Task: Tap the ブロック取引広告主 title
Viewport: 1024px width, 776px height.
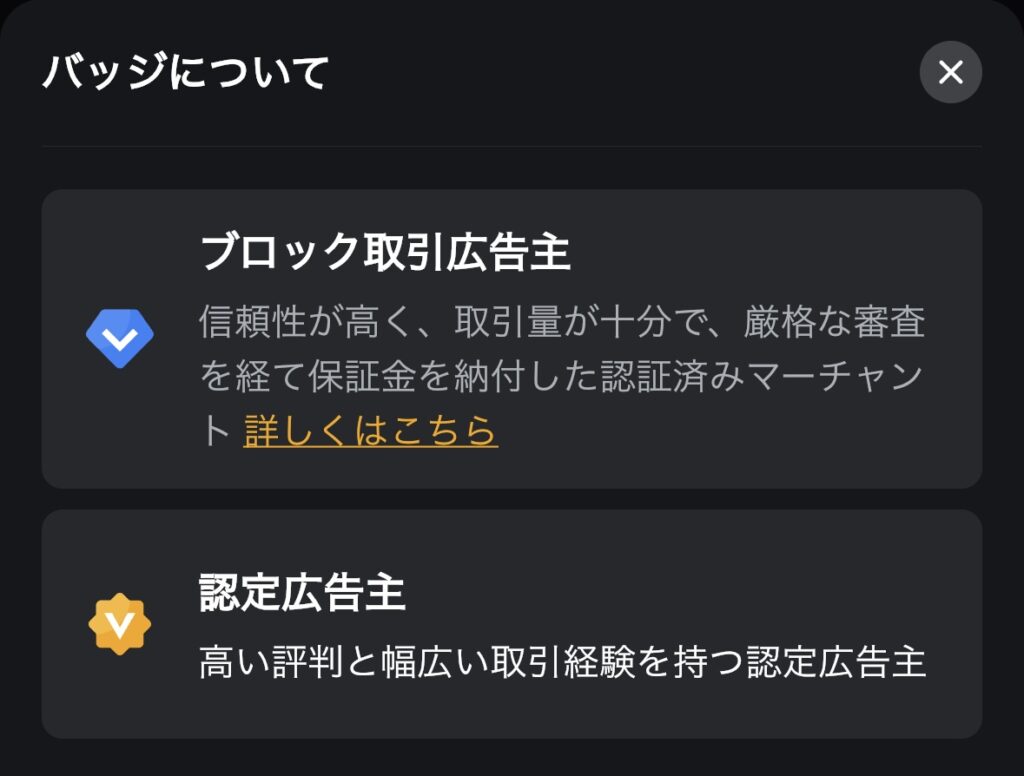Action: pos(385,252)
